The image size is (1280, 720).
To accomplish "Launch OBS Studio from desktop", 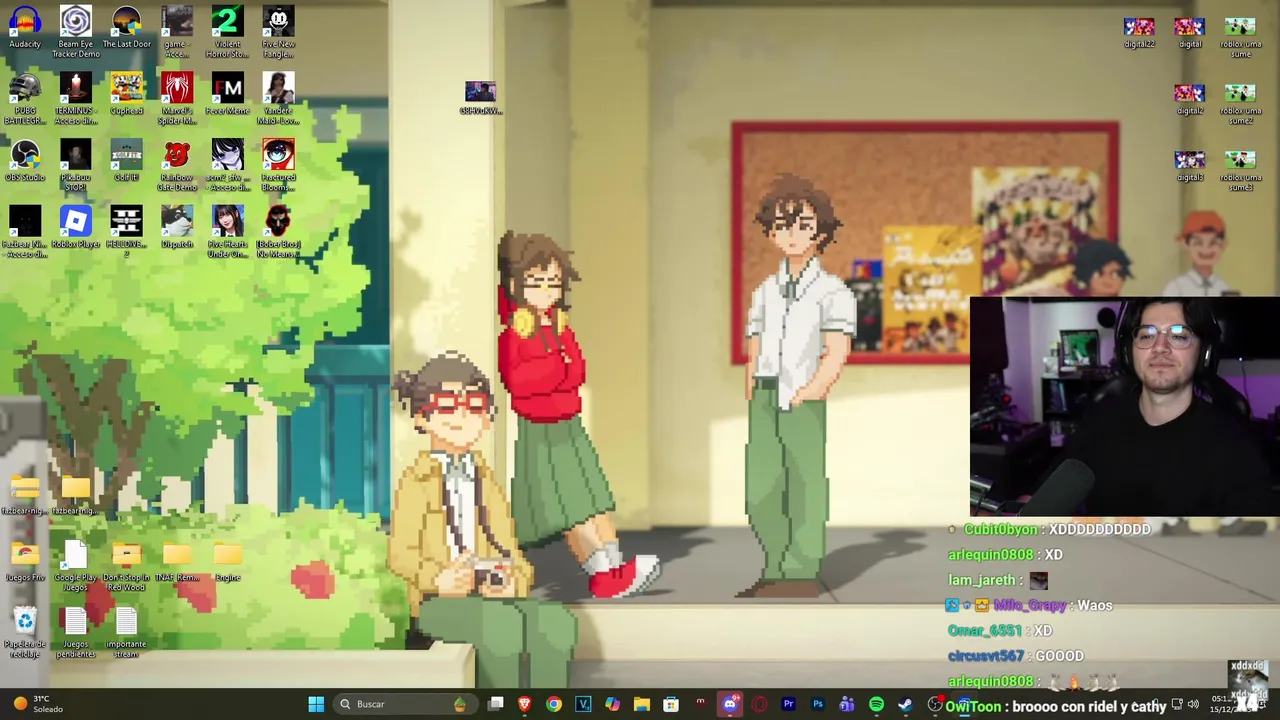I will tap(25, 161).
